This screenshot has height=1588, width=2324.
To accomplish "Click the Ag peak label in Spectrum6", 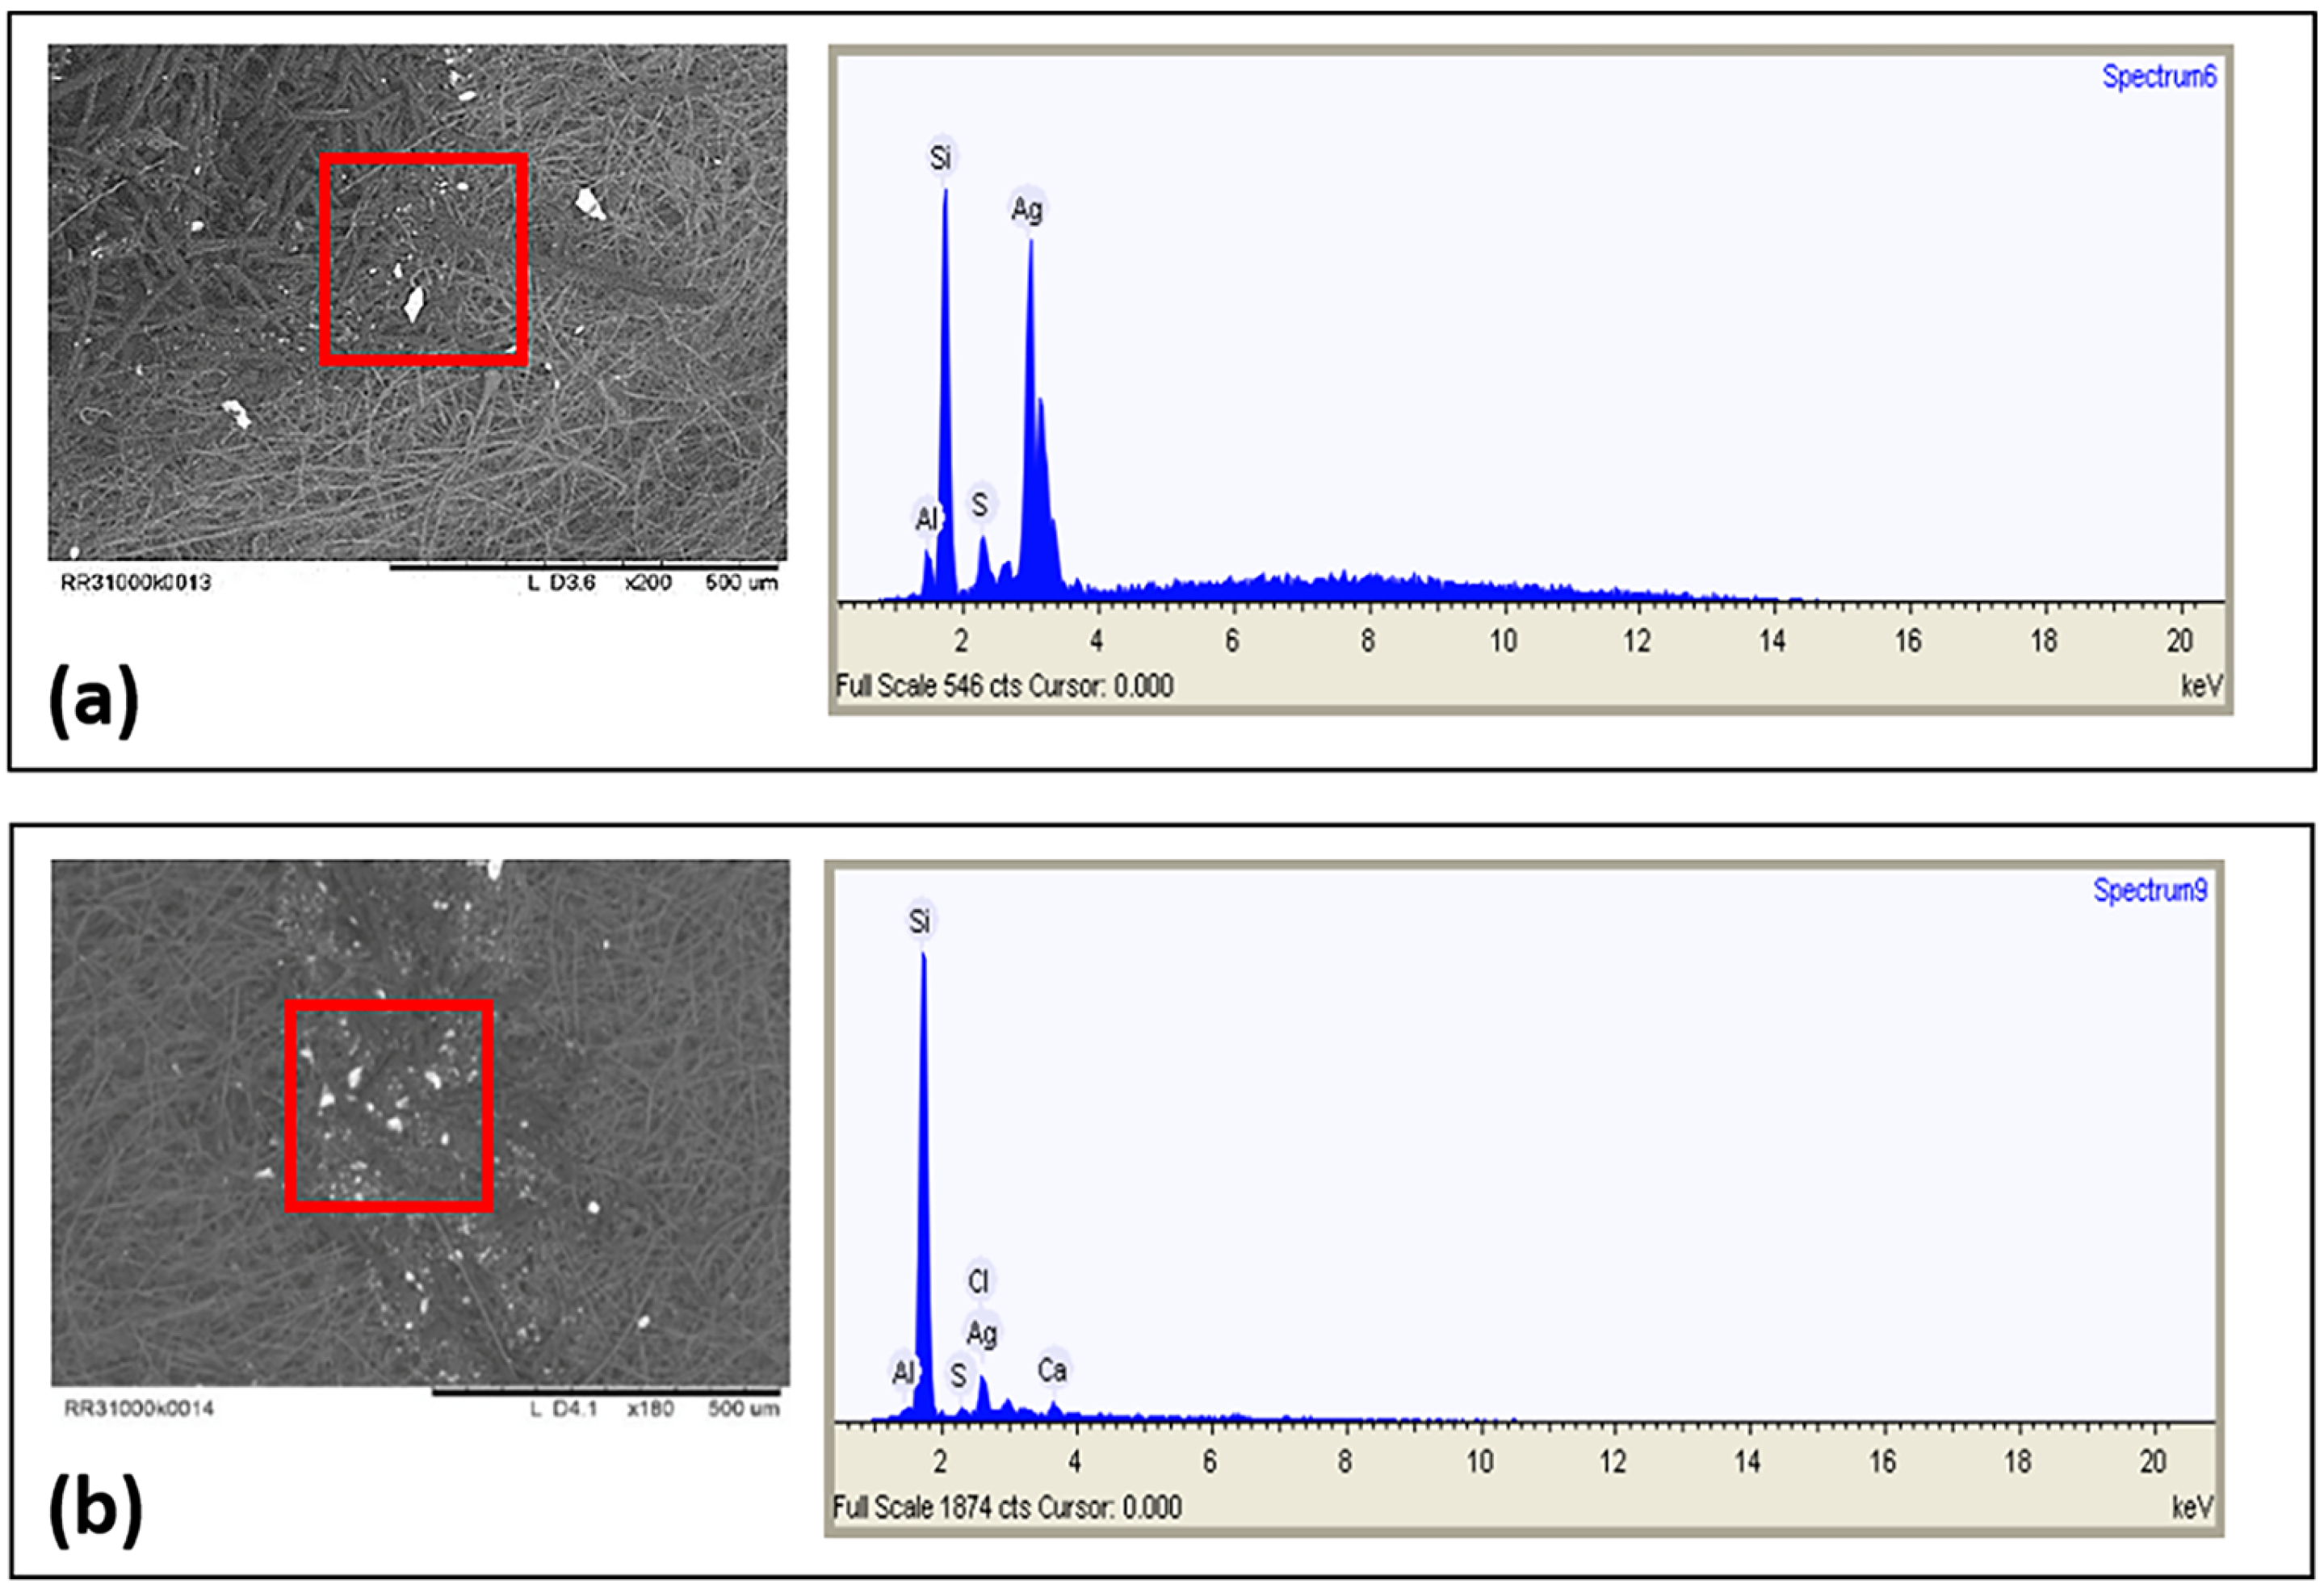I will (x=1026, y=210).
